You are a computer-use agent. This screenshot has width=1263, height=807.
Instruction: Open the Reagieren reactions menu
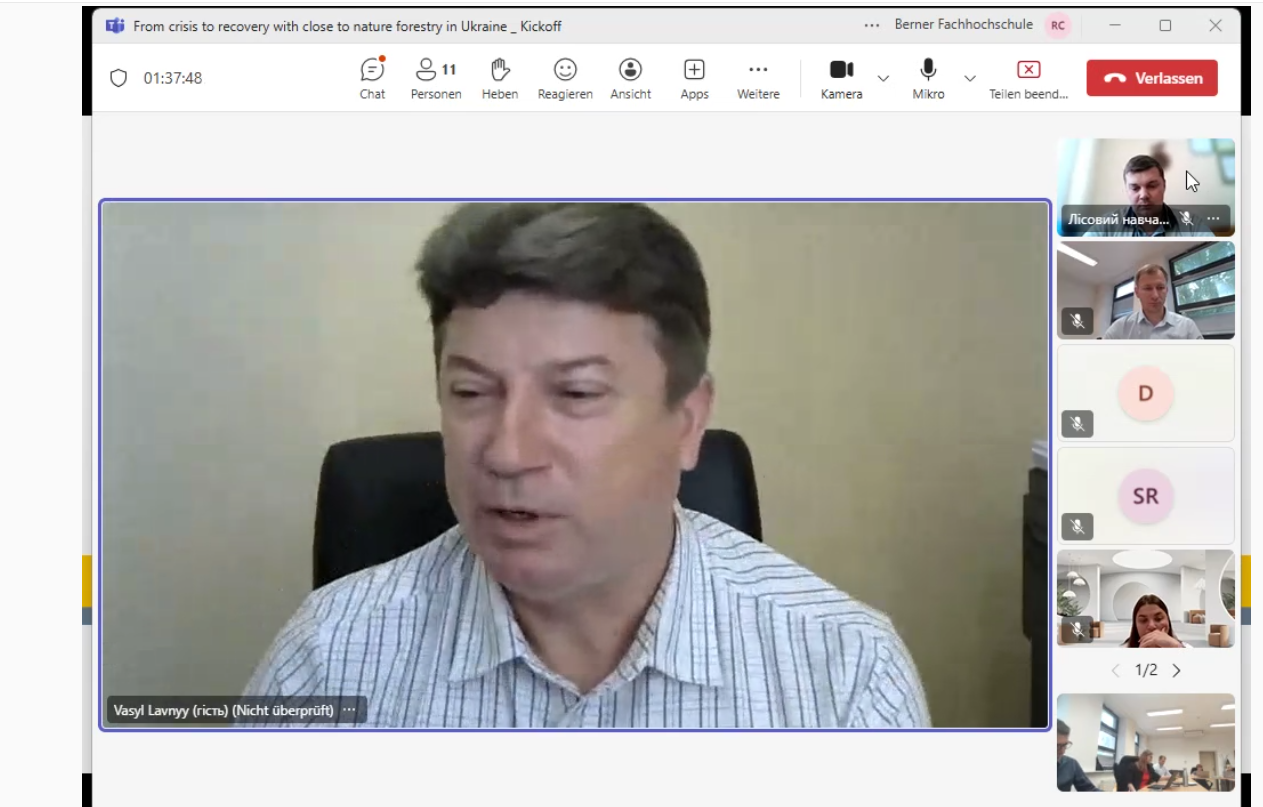565,78
